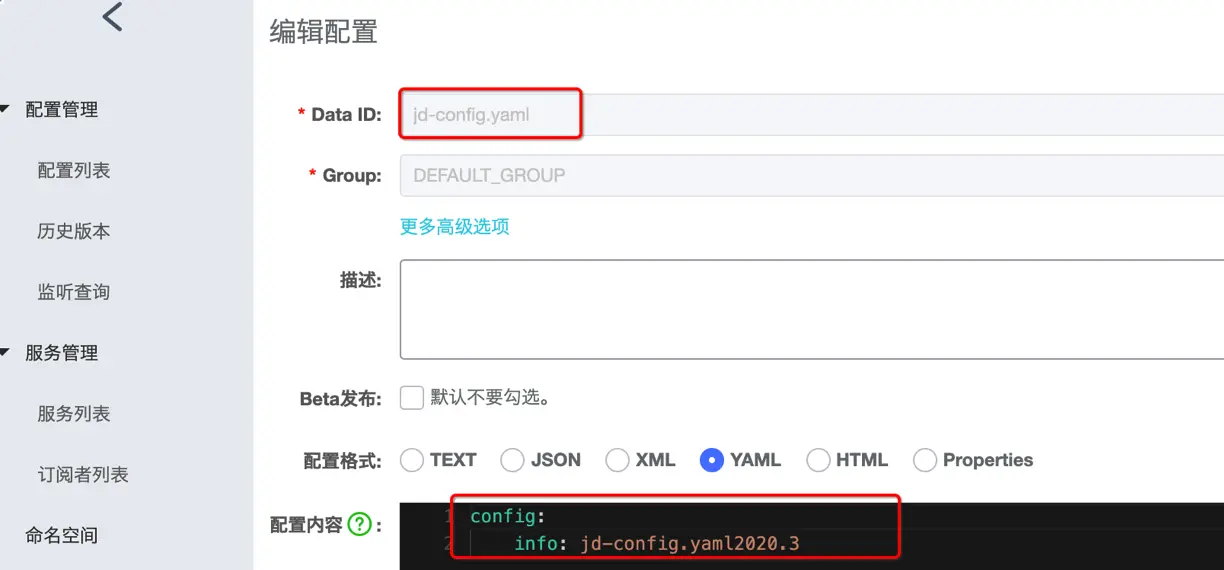Click the help question mark beside 配置内容

[x=360, y=524]
